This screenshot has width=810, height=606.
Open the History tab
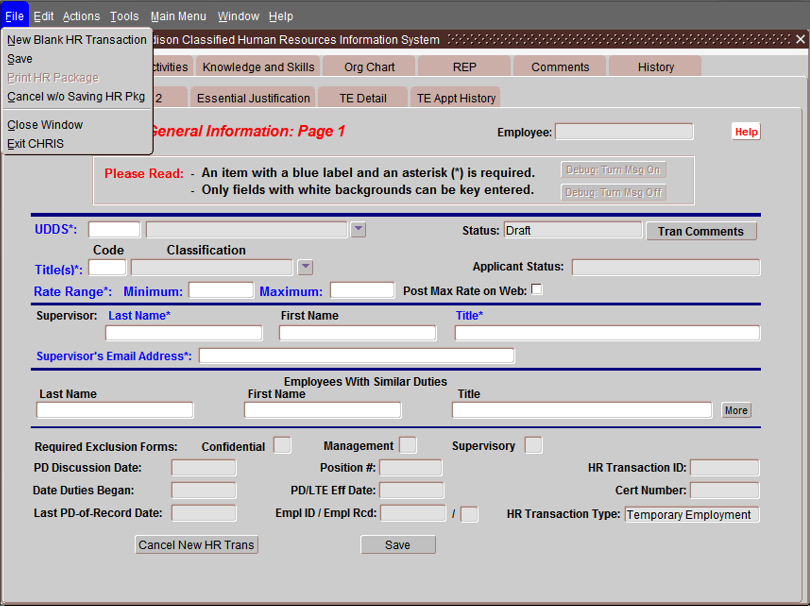pyautogui.click(x=656, y=67)
